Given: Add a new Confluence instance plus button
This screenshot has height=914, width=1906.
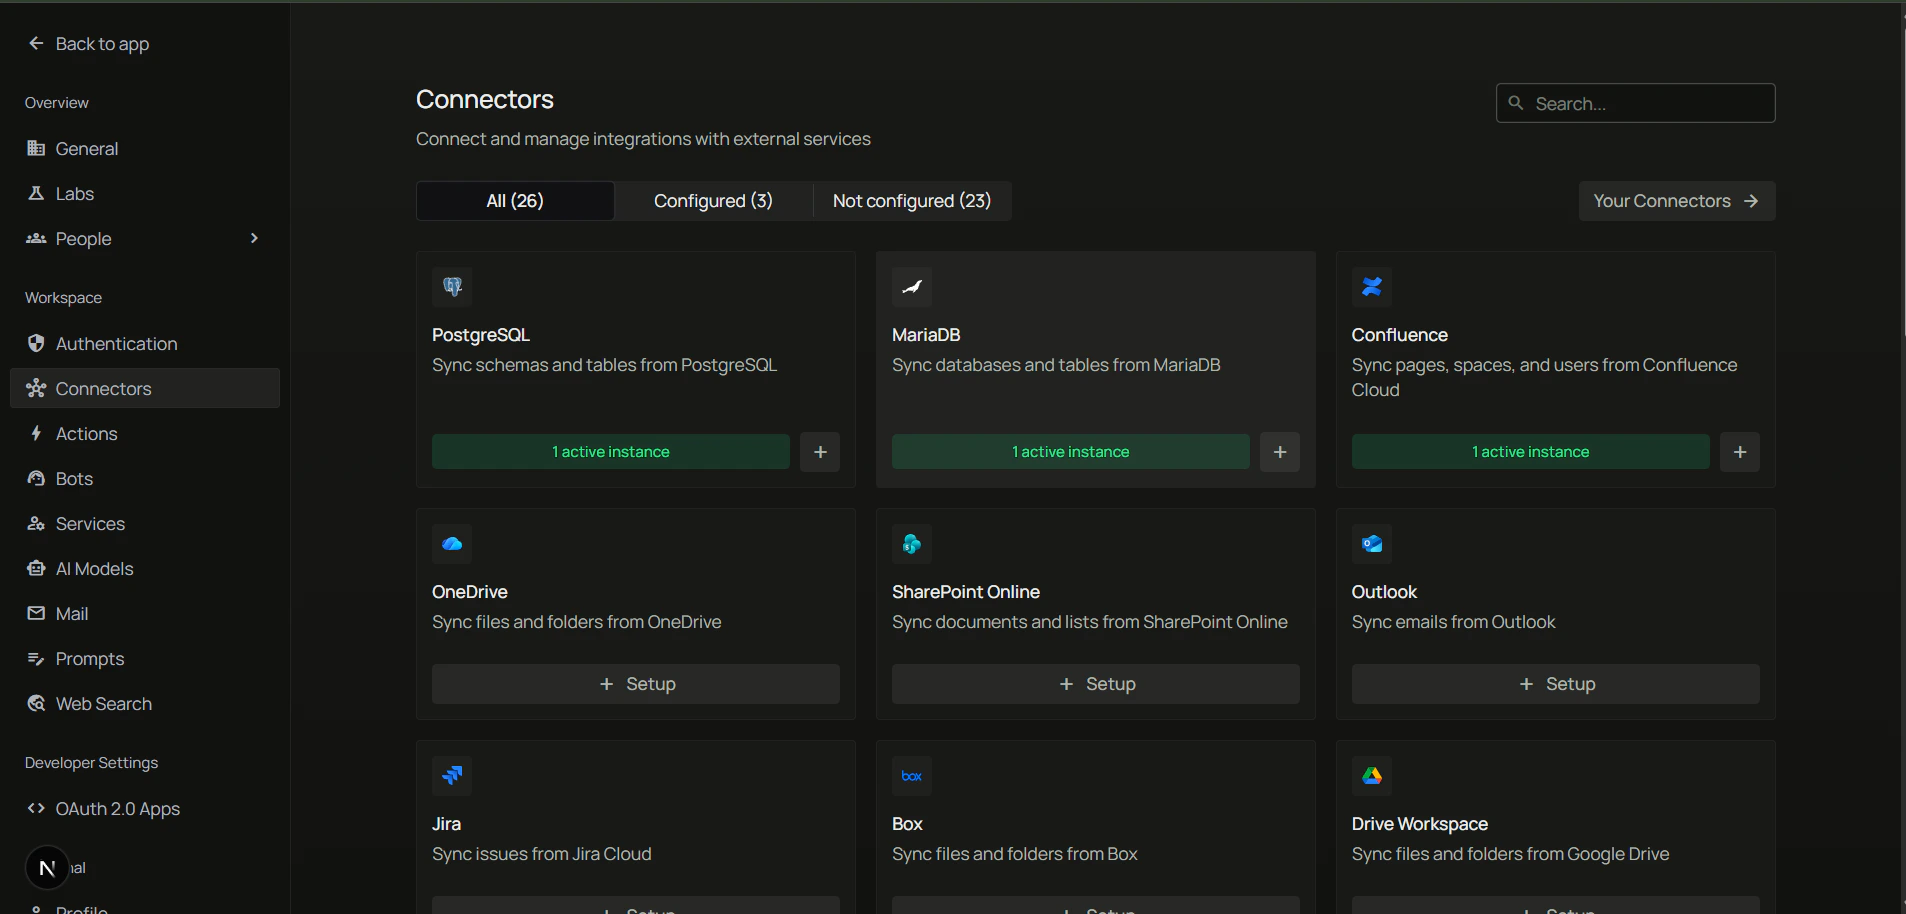Looking at the screenshot, I should click(1740, 452).
